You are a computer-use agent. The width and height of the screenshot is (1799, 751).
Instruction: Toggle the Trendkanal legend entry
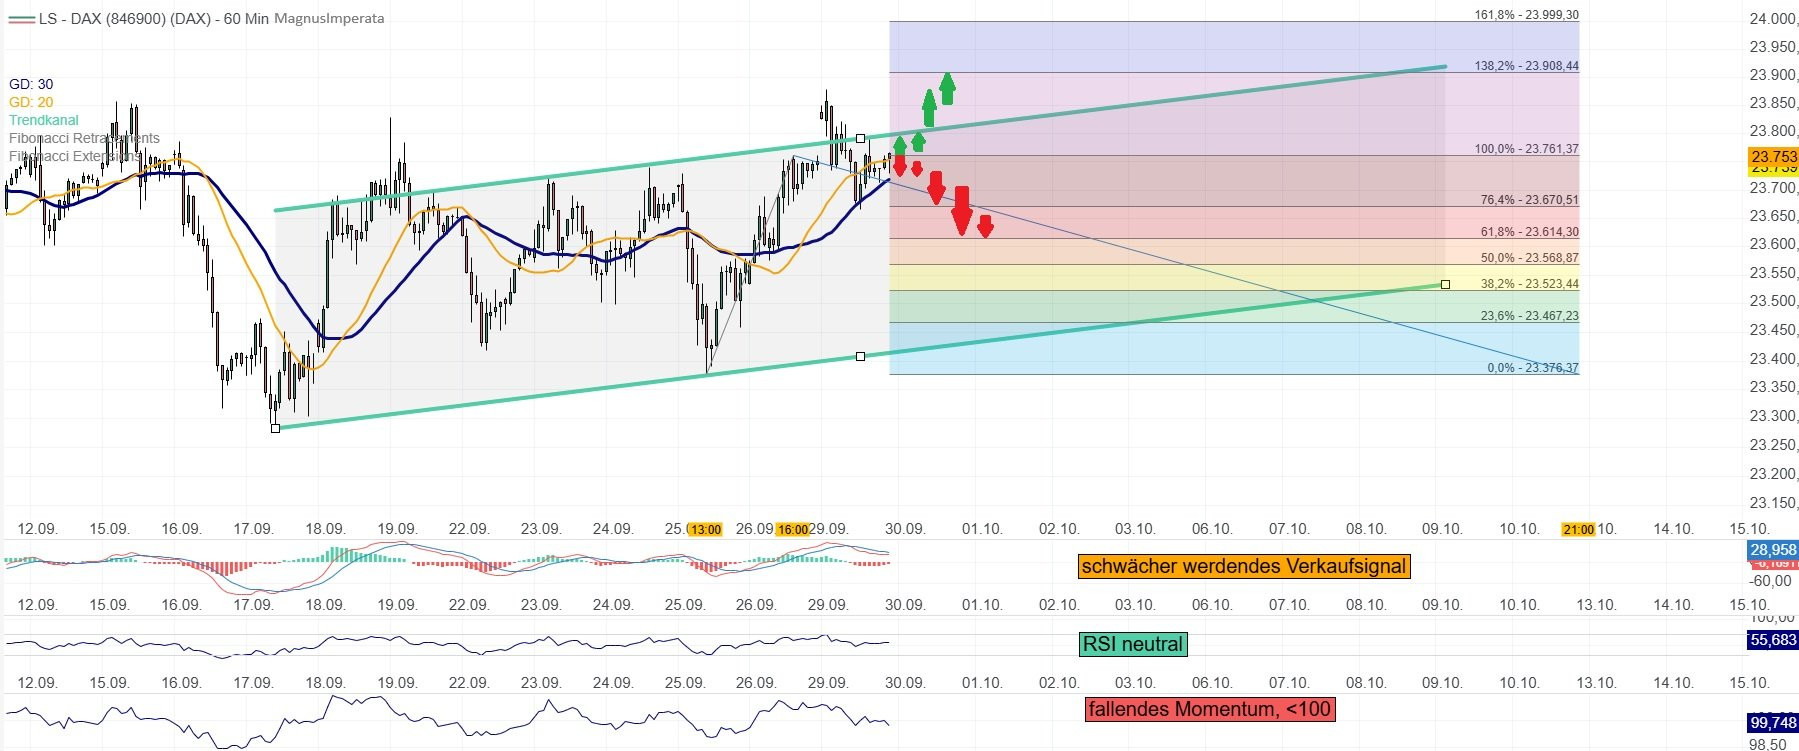pos(44,120)
